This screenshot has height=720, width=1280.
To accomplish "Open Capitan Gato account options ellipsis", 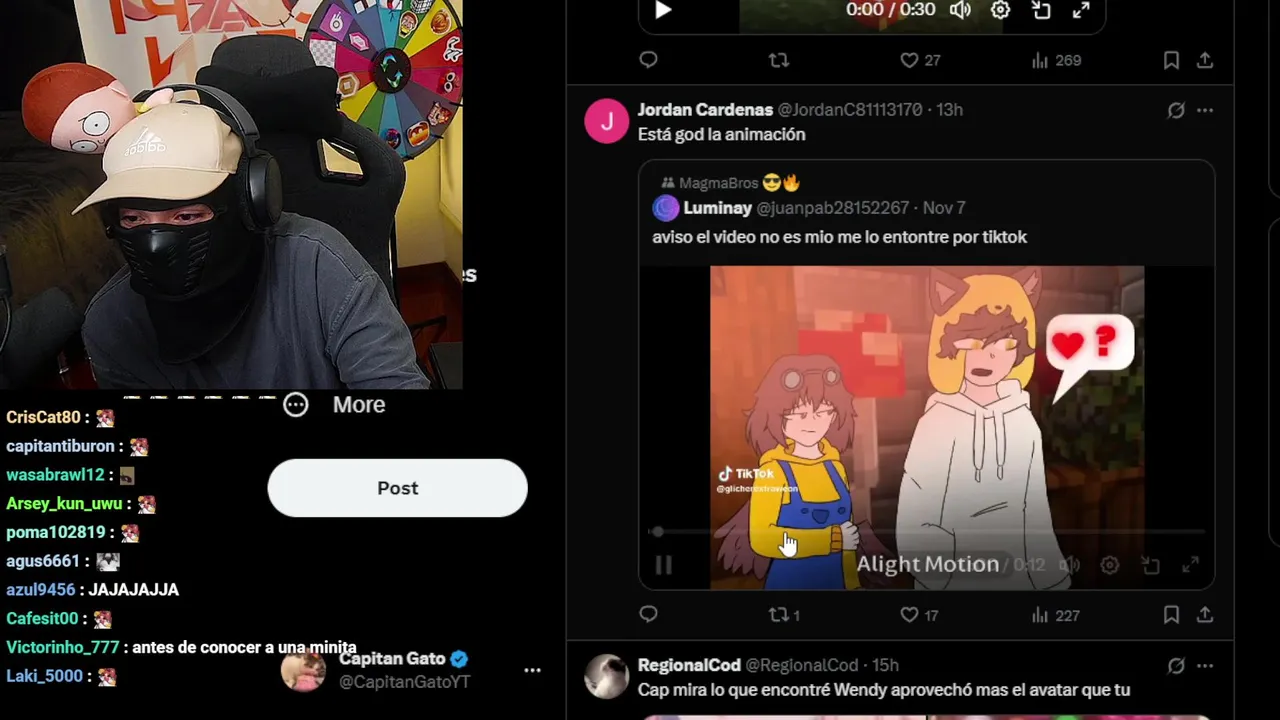I will [532, 670].
